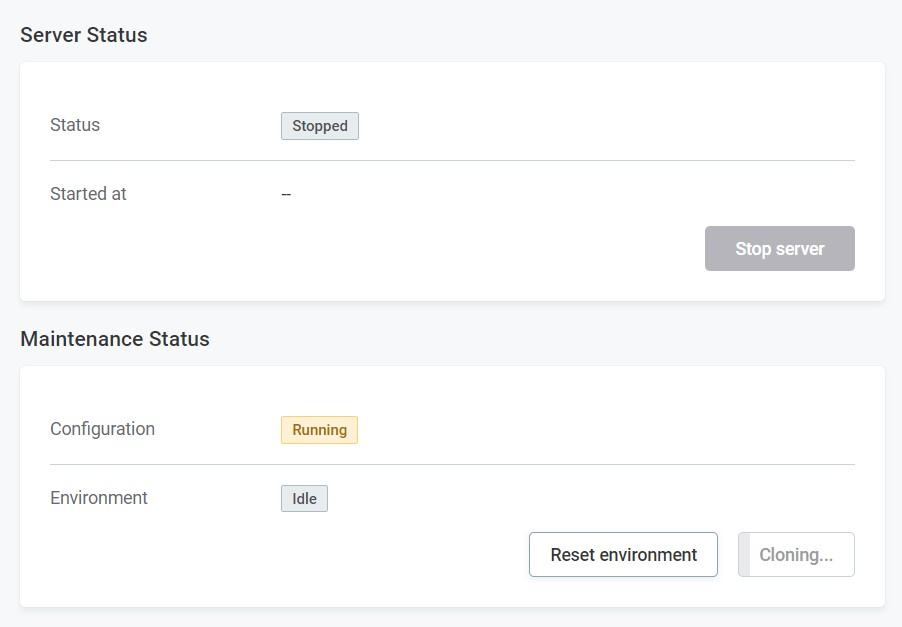
Task: Click the divider line below Status row
Action: pyautogui.click(x=452, y=160)
